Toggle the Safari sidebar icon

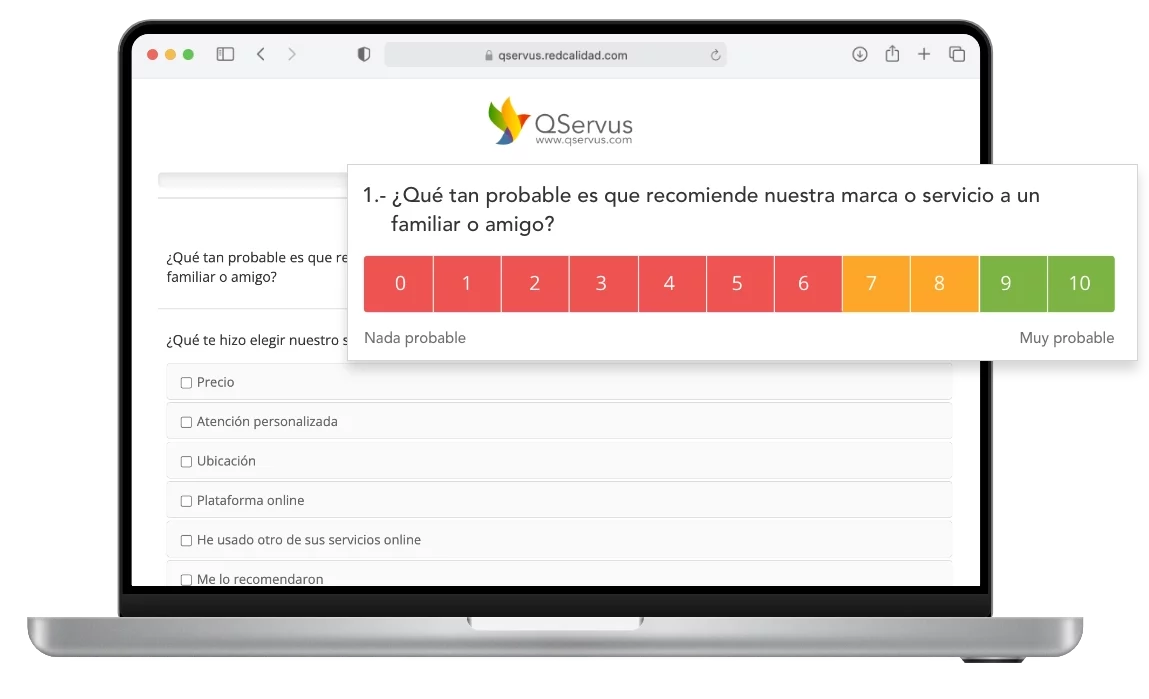point(225,55)
